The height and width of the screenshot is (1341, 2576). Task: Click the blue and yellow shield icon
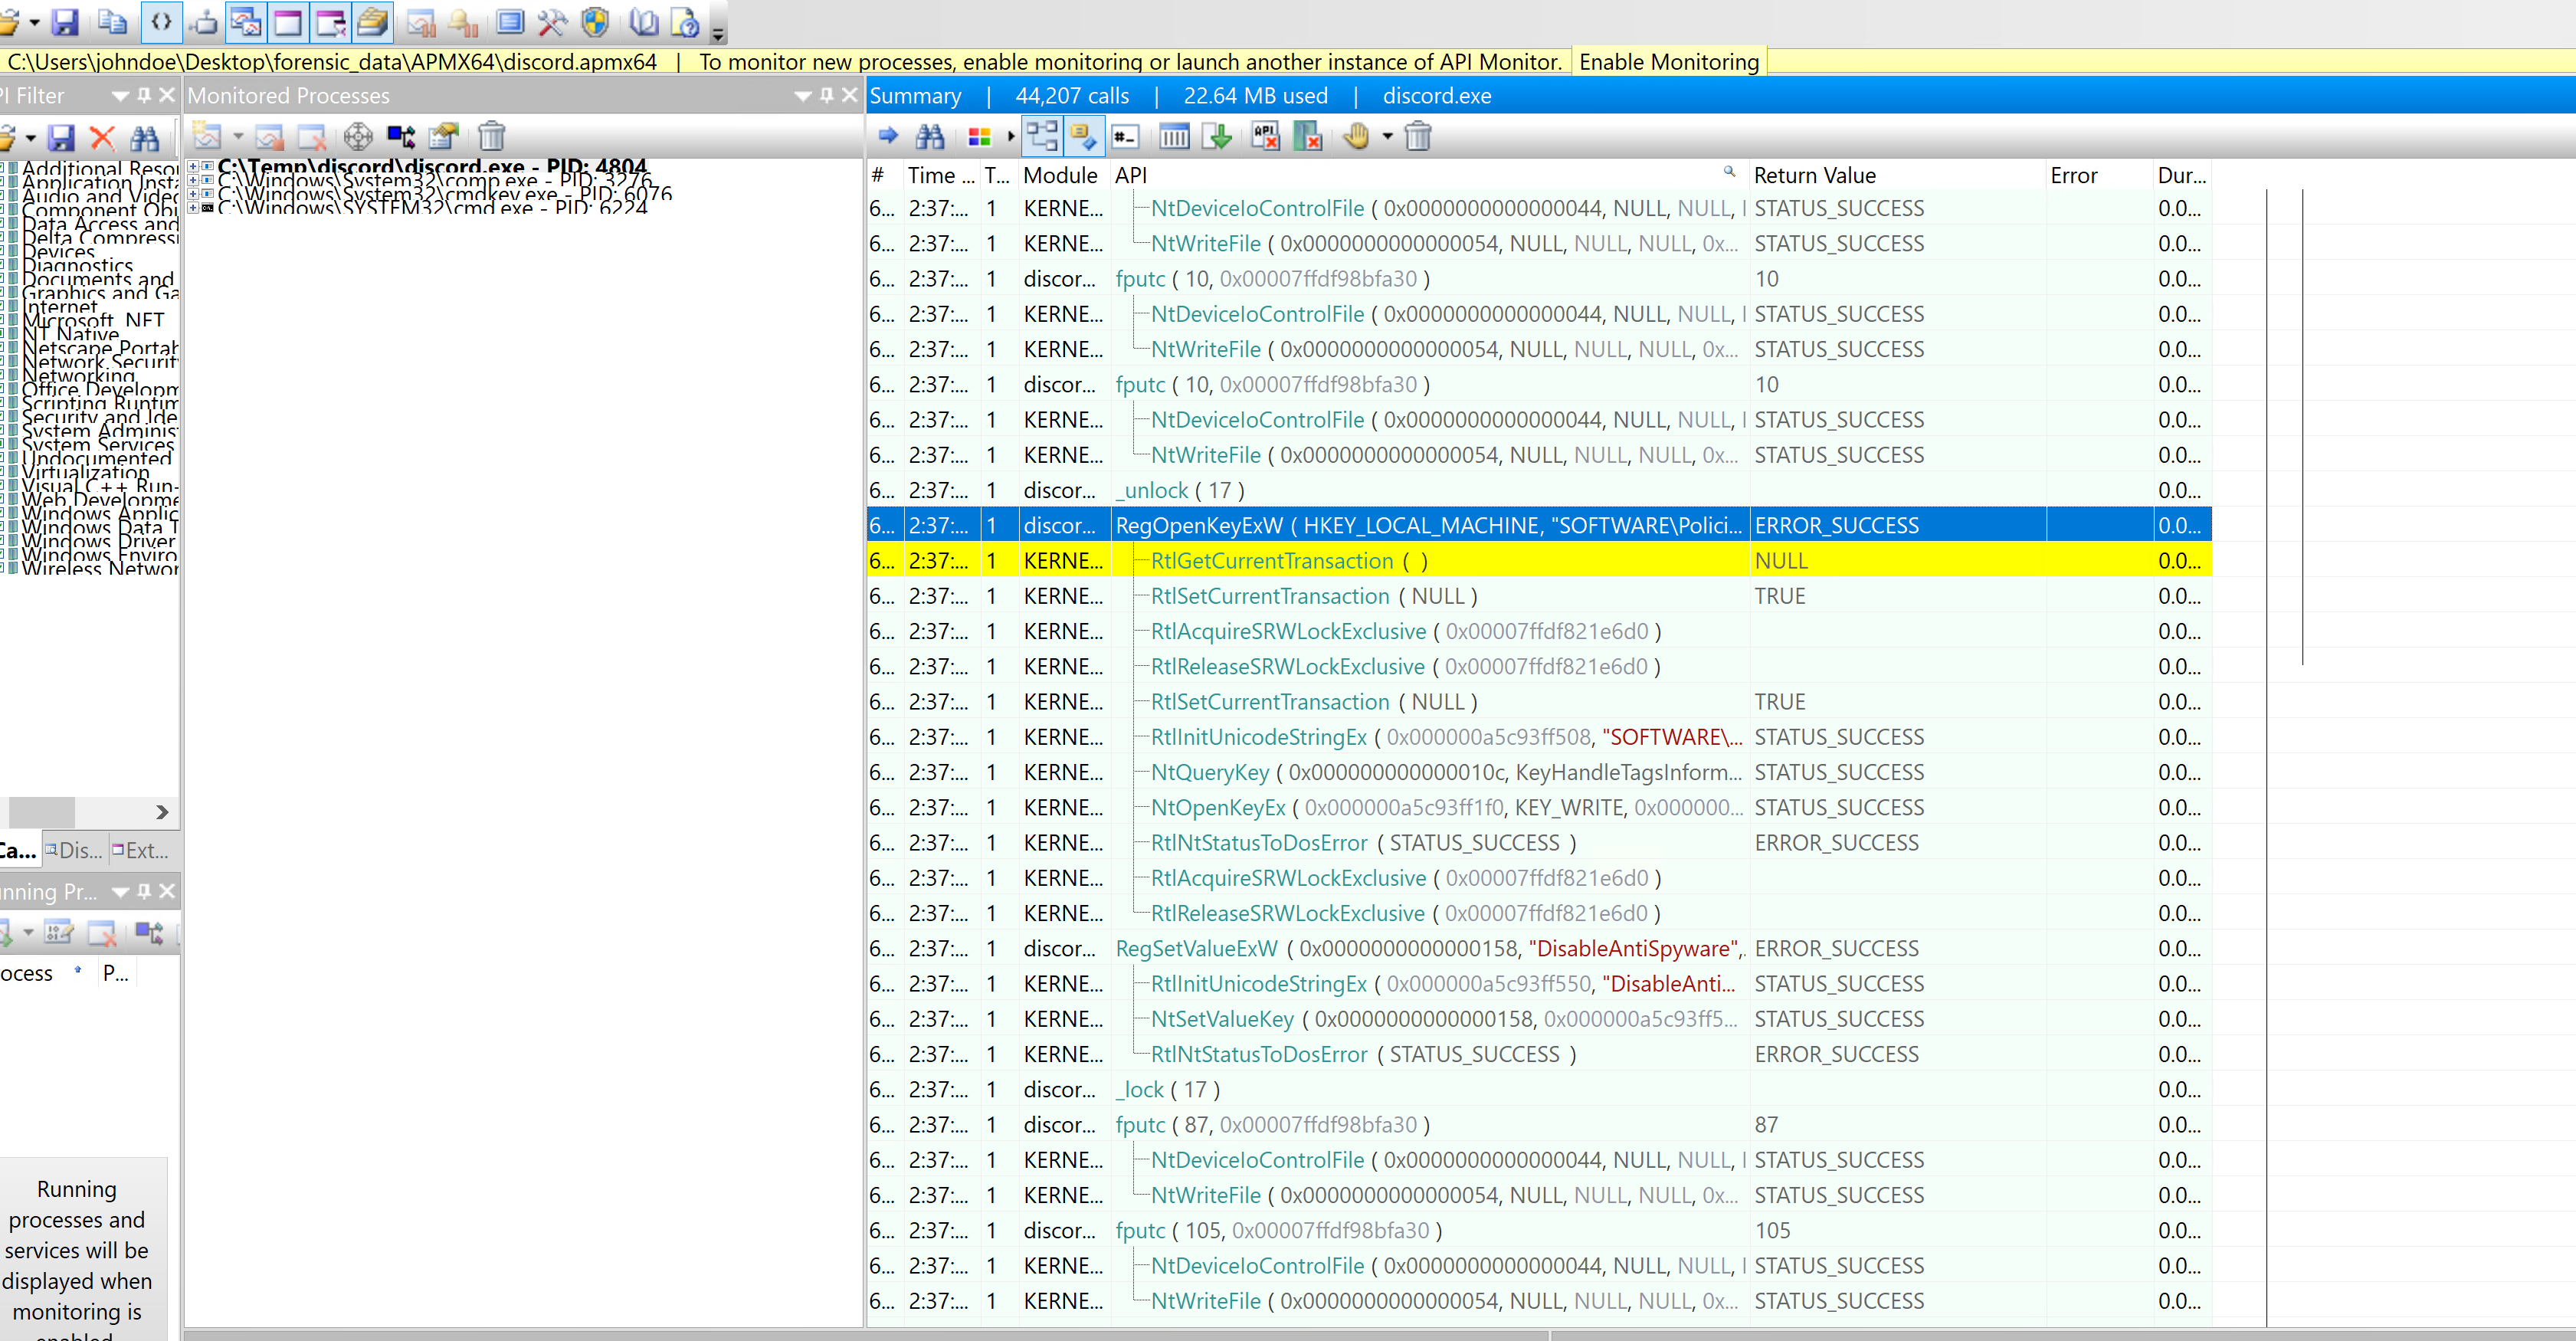[x=595, y=22]
